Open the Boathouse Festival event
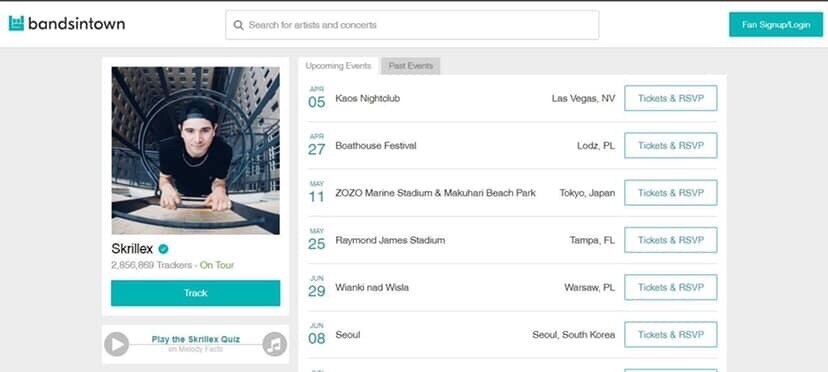This screenshot has height=372, width=828. click(375, 145)
